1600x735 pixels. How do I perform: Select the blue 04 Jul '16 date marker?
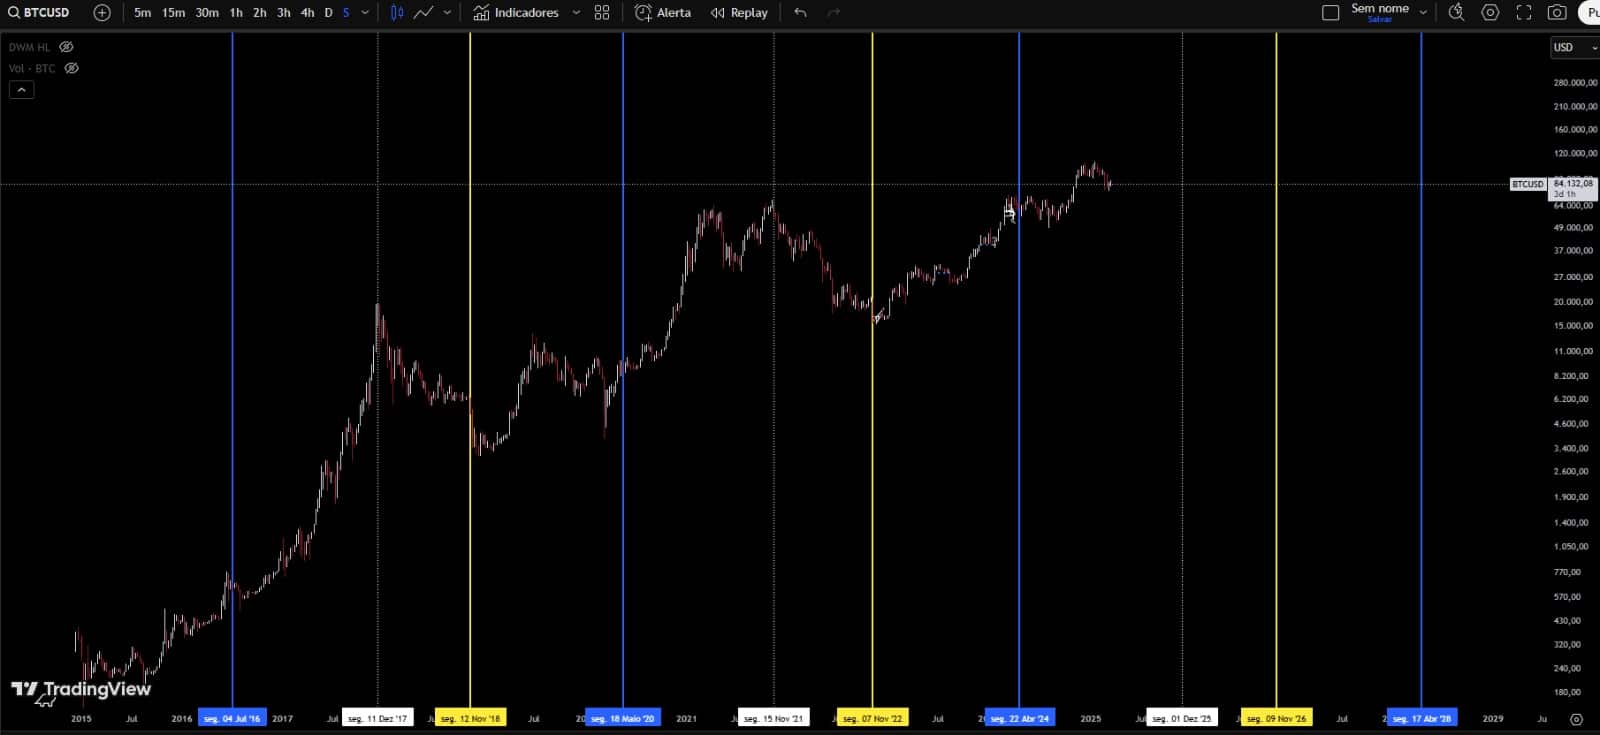pos(232,718)
